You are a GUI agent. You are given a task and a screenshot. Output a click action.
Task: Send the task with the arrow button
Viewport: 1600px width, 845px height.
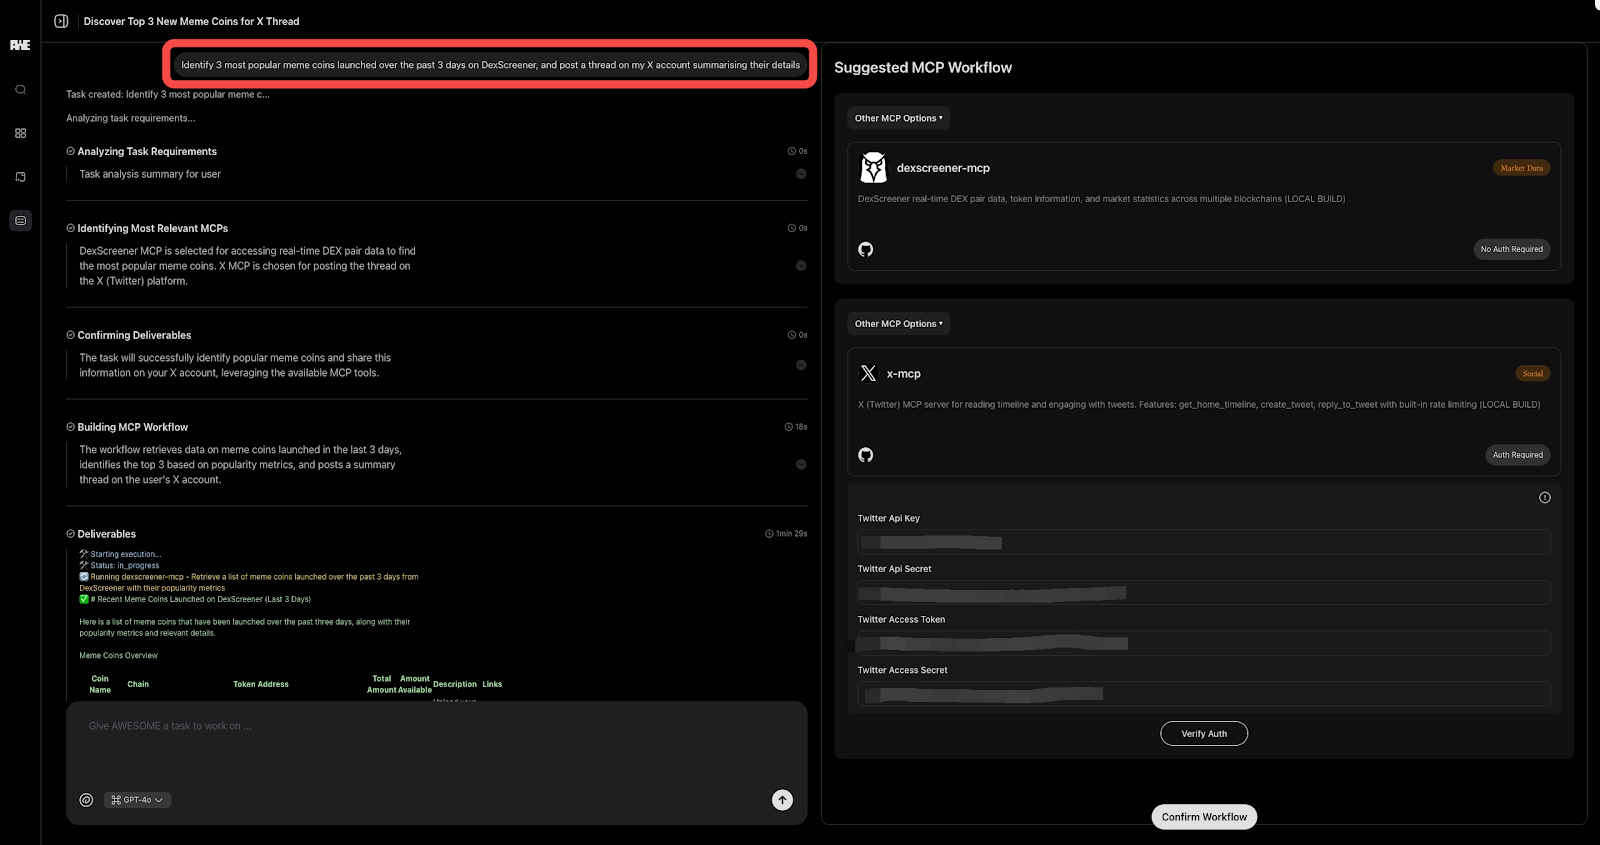[x=782, y=800]
